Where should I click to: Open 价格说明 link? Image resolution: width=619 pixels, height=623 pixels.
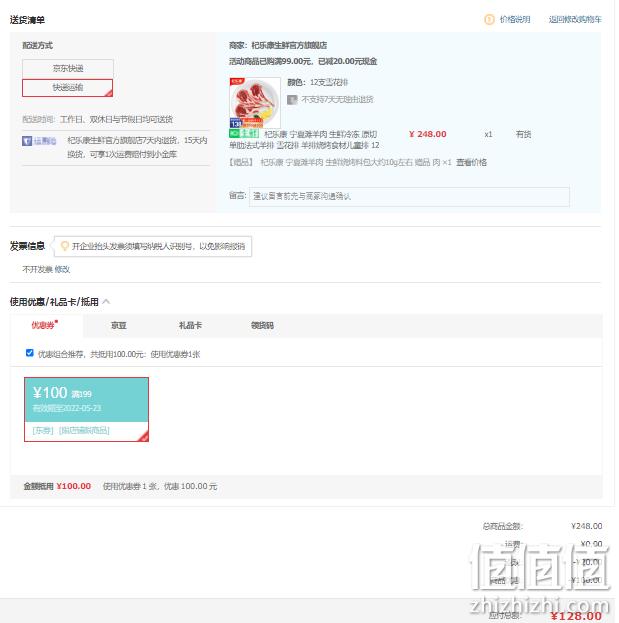coord(515,19)
